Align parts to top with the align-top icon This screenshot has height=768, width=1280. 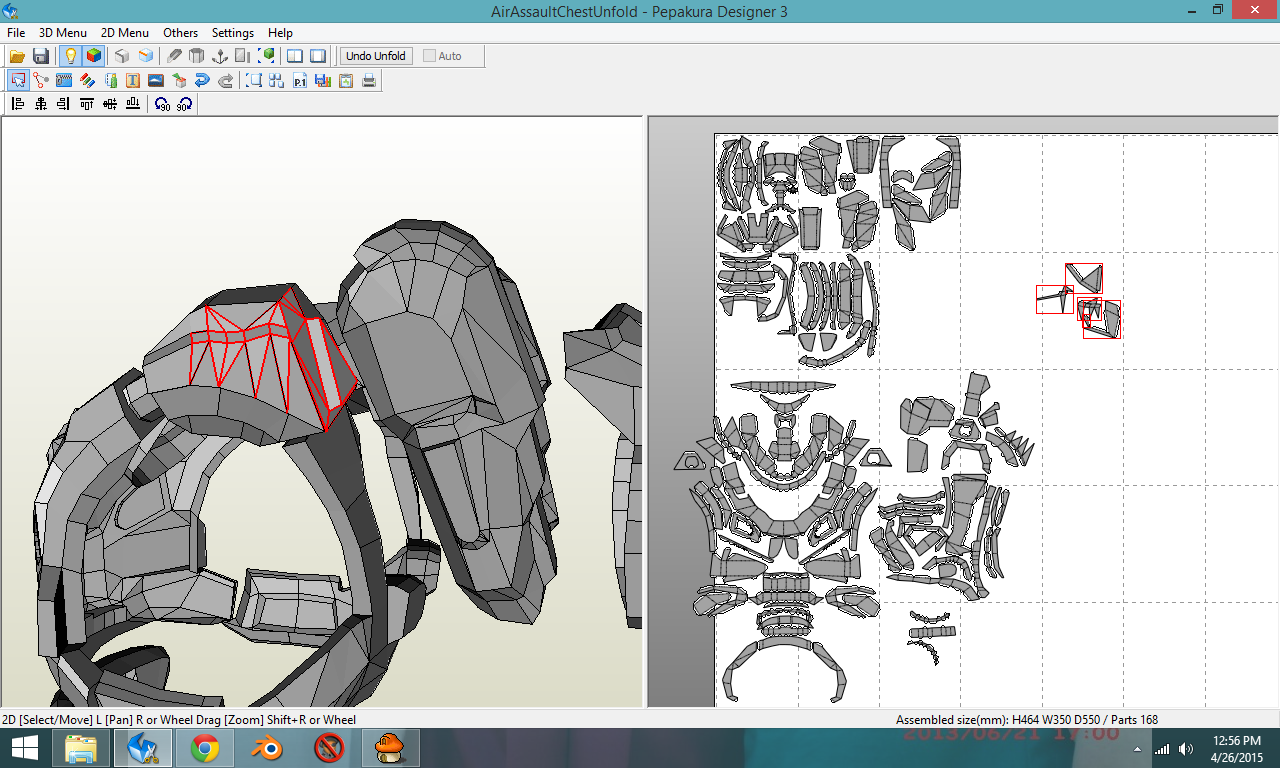pos(87,104)
